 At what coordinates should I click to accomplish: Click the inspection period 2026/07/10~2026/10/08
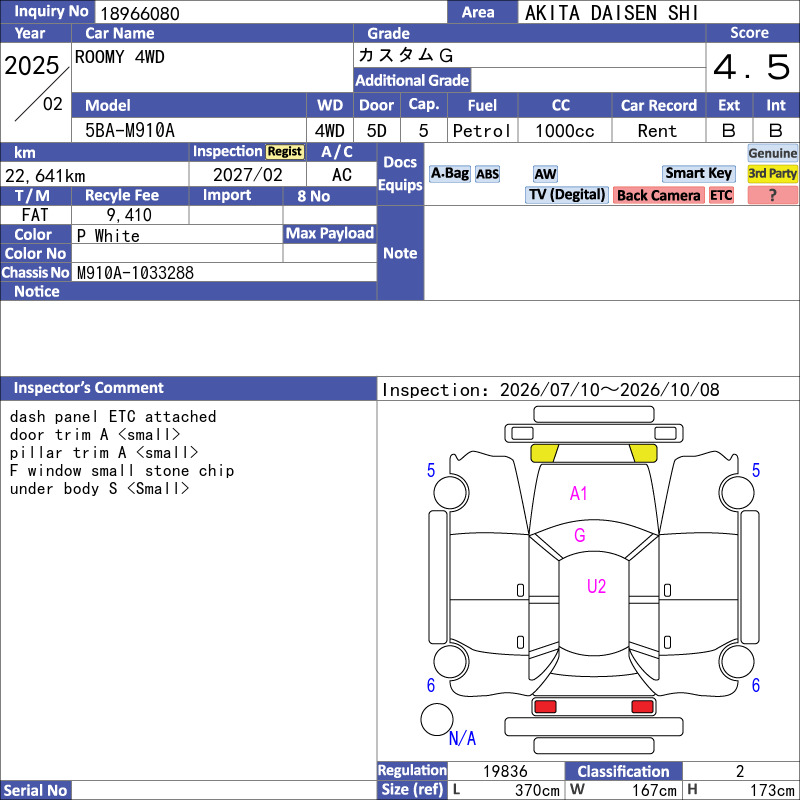(609, 390)
